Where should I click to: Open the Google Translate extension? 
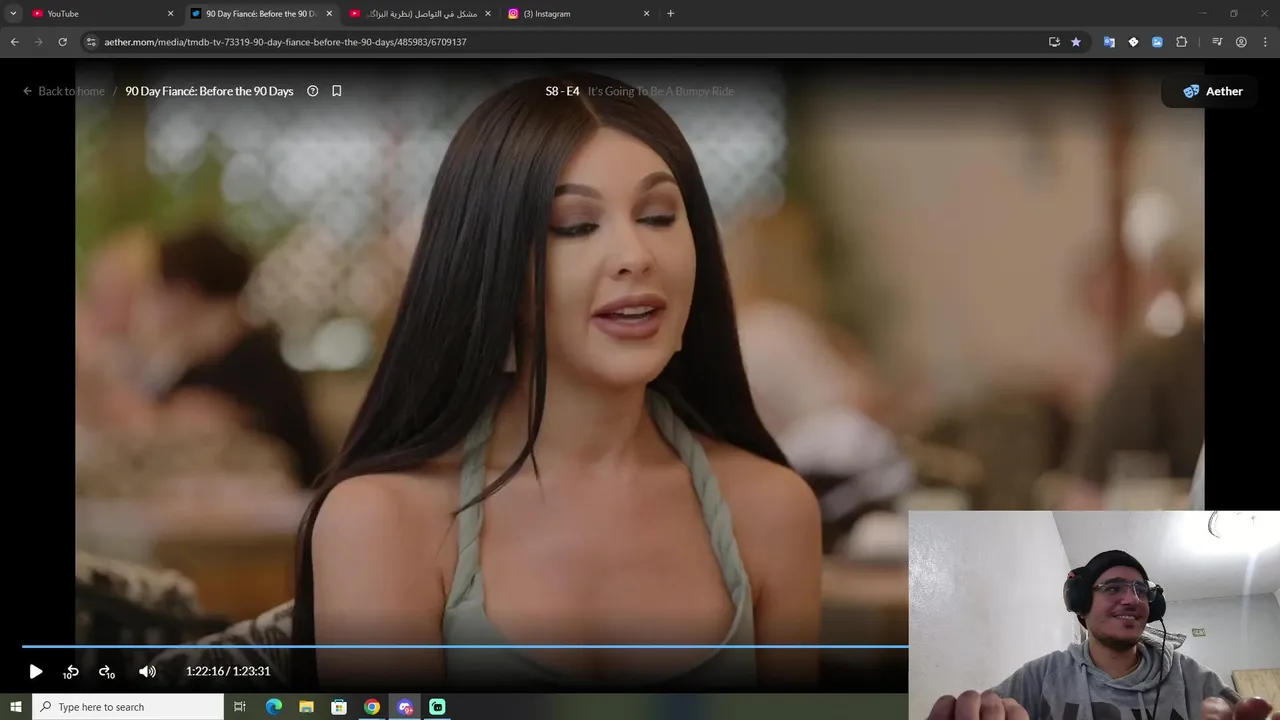click(x=1109, y=42)
